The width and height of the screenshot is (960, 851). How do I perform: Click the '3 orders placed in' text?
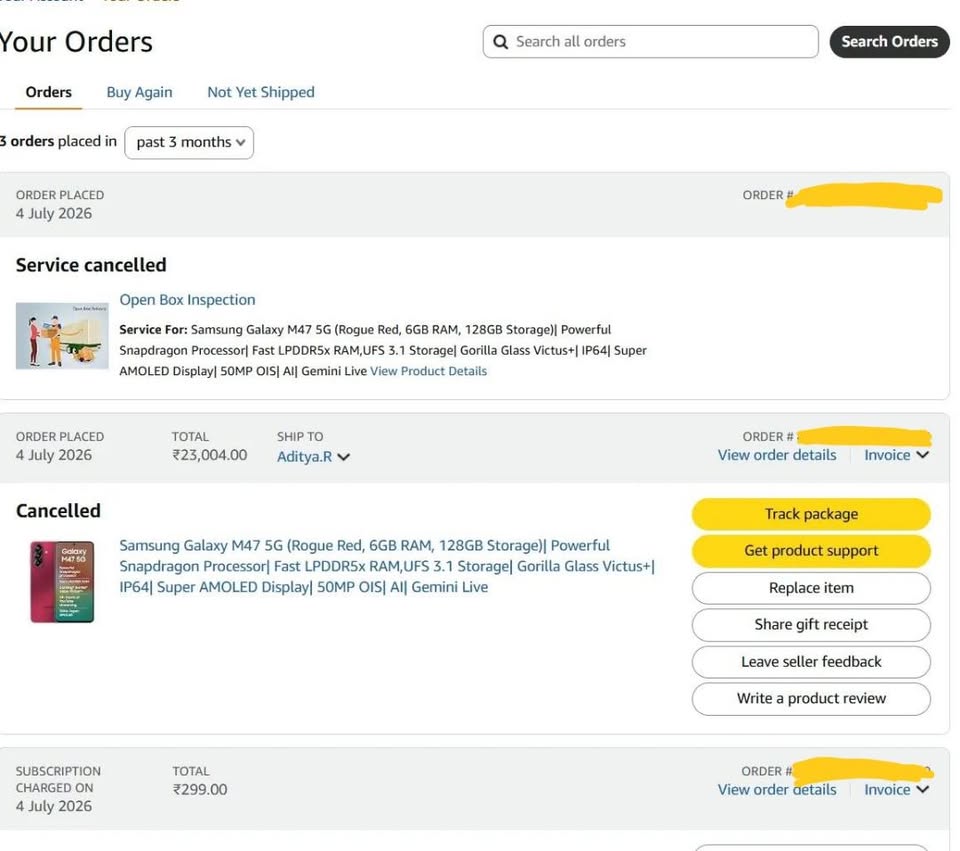tap(58, 141)
